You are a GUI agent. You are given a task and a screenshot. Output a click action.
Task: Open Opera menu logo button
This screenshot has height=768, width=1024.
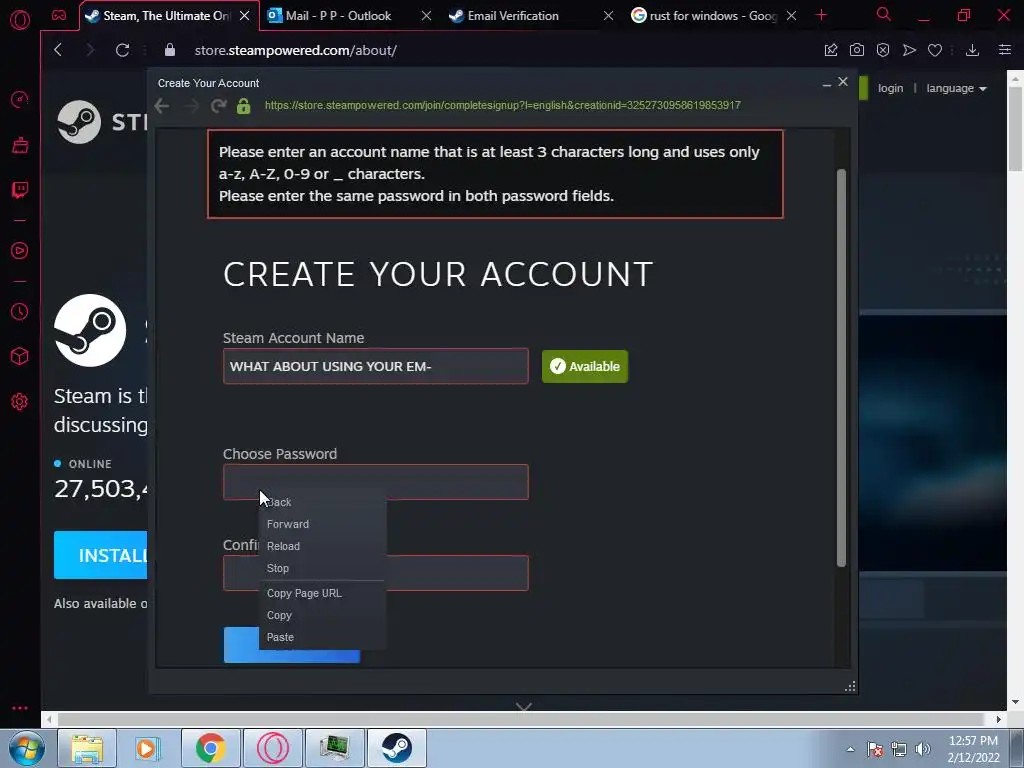pyautogui.click(x=20, y=20)
